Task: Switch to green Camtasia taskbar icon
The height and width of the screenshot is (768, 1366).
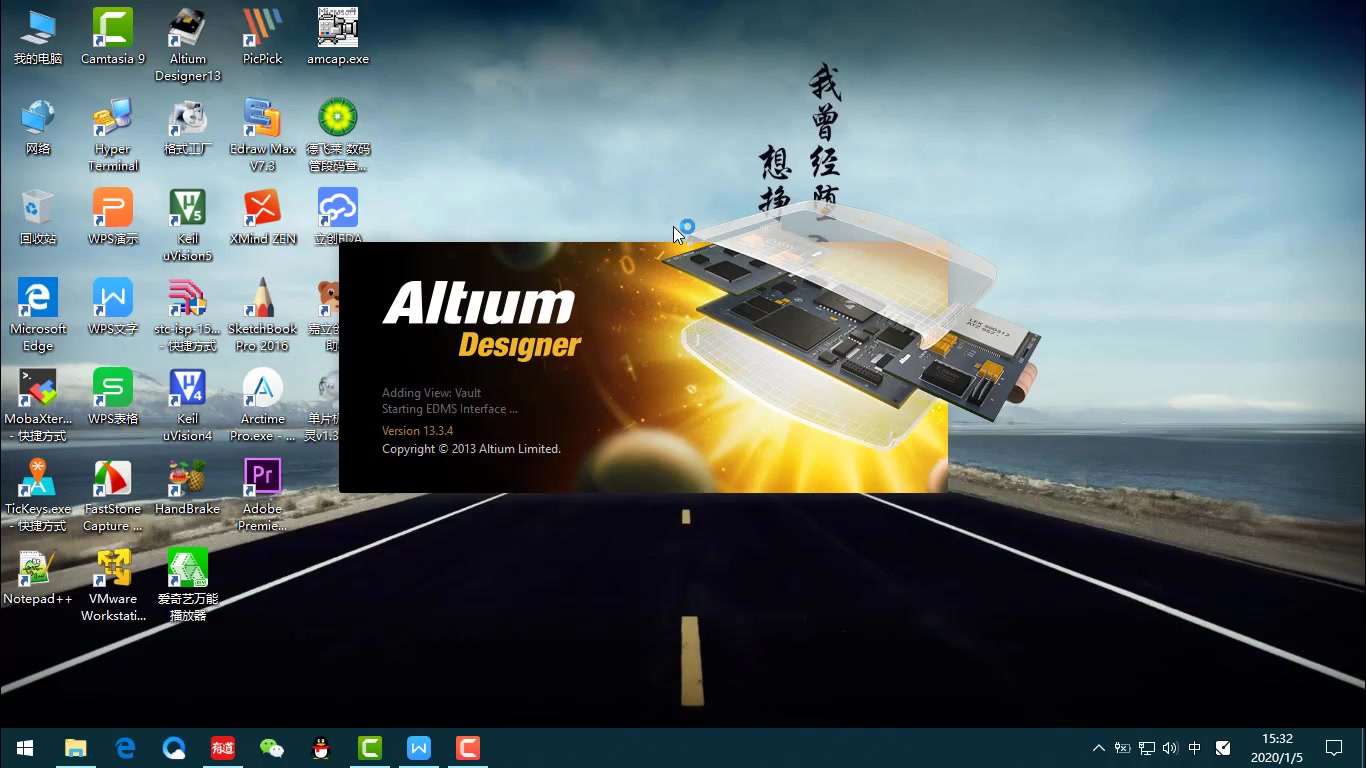Action: tap(370, 748)
